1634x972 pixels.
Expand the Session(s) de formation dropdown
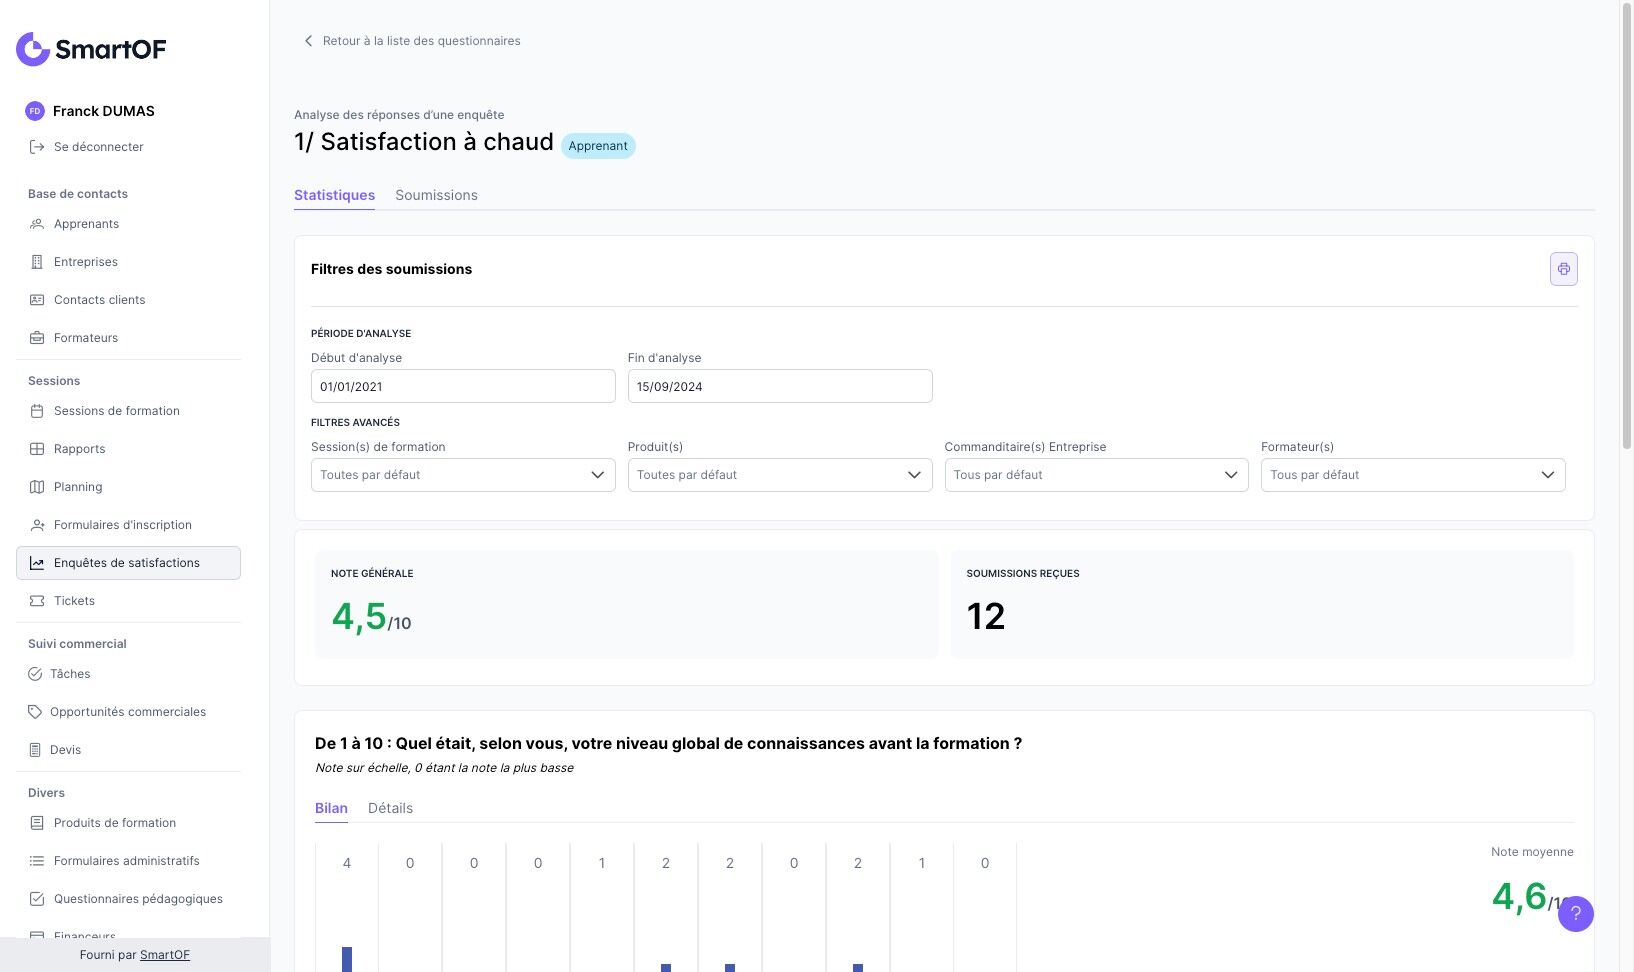click(x=463, y=475)
